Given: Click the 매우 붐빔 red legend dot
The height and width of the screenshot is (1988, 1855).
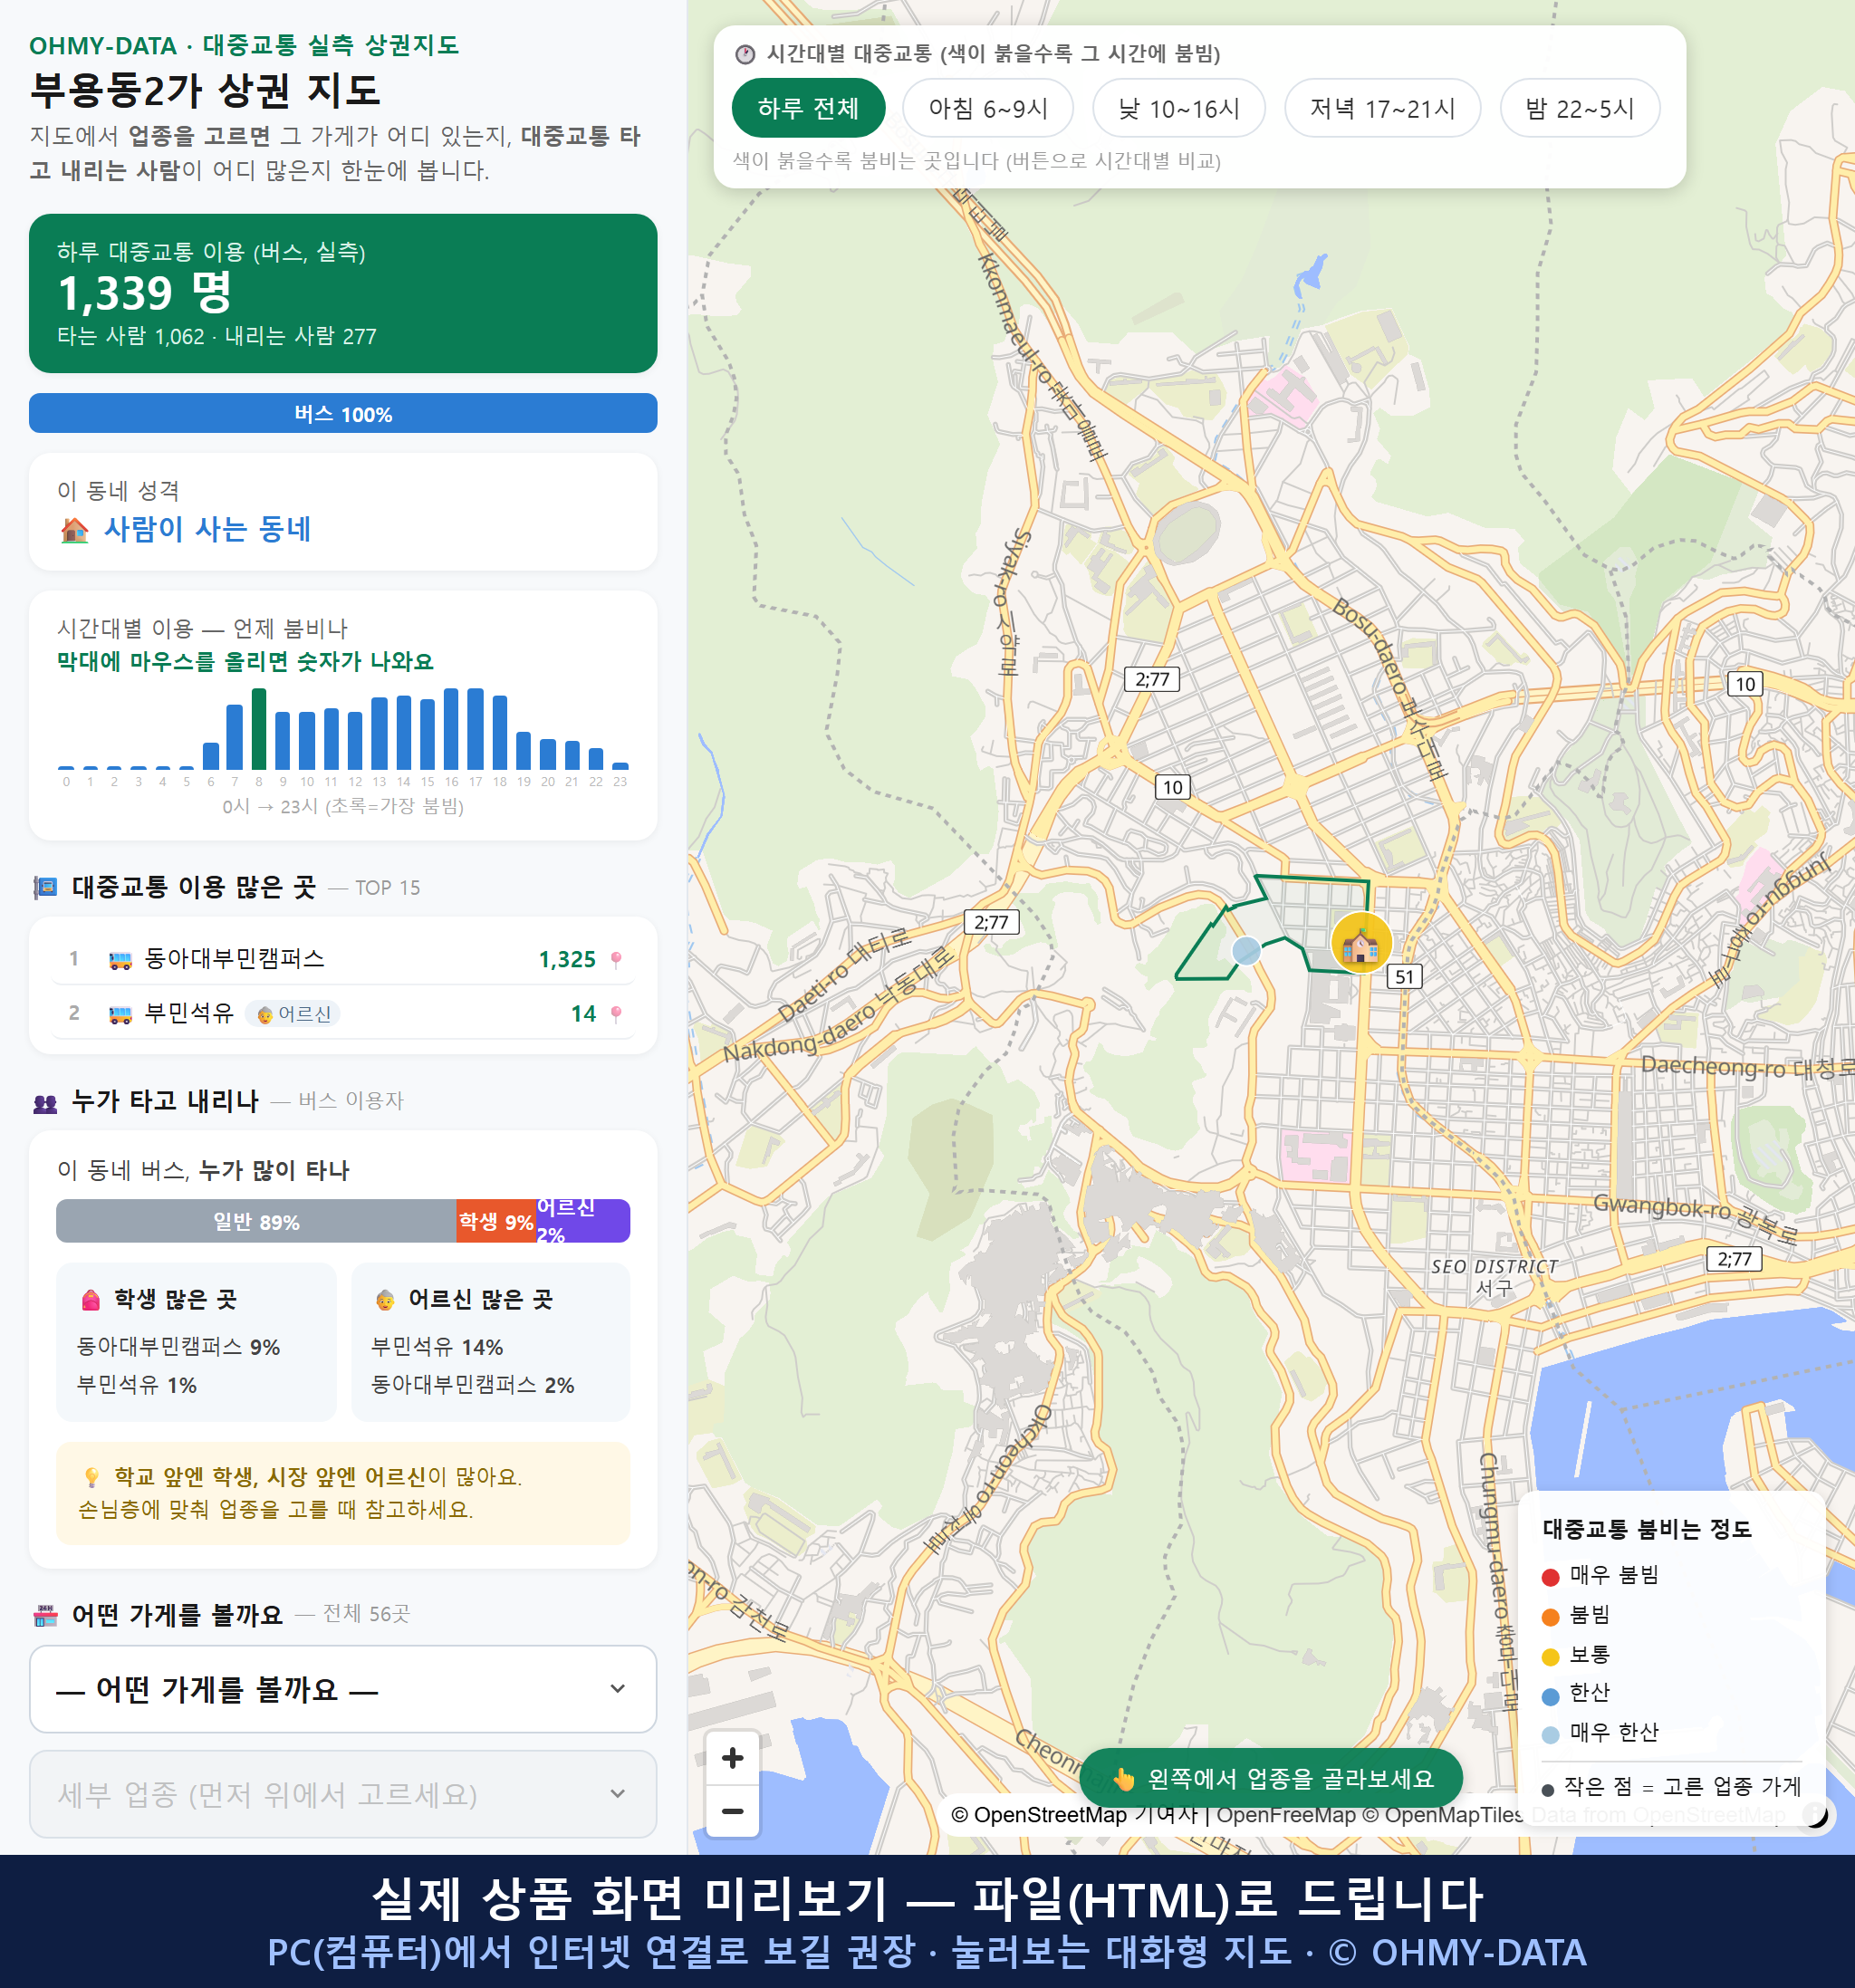Looking at the screenshot, I should pos(1550,1577).
